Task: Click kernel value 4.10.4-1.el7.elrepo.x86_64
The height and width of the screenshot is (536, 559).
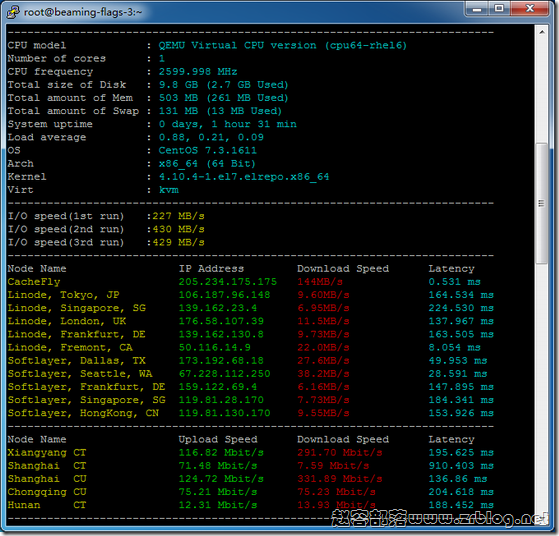Action: pos(244,177)
